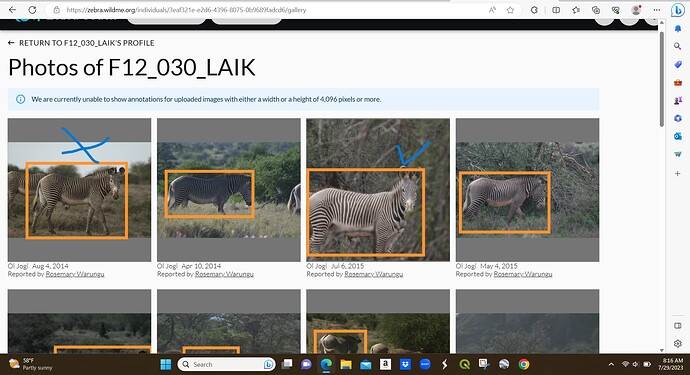The image size is (690, 375).
Task: Open Tools briefcase icon in sidebar
Action: tap(678, 82)
